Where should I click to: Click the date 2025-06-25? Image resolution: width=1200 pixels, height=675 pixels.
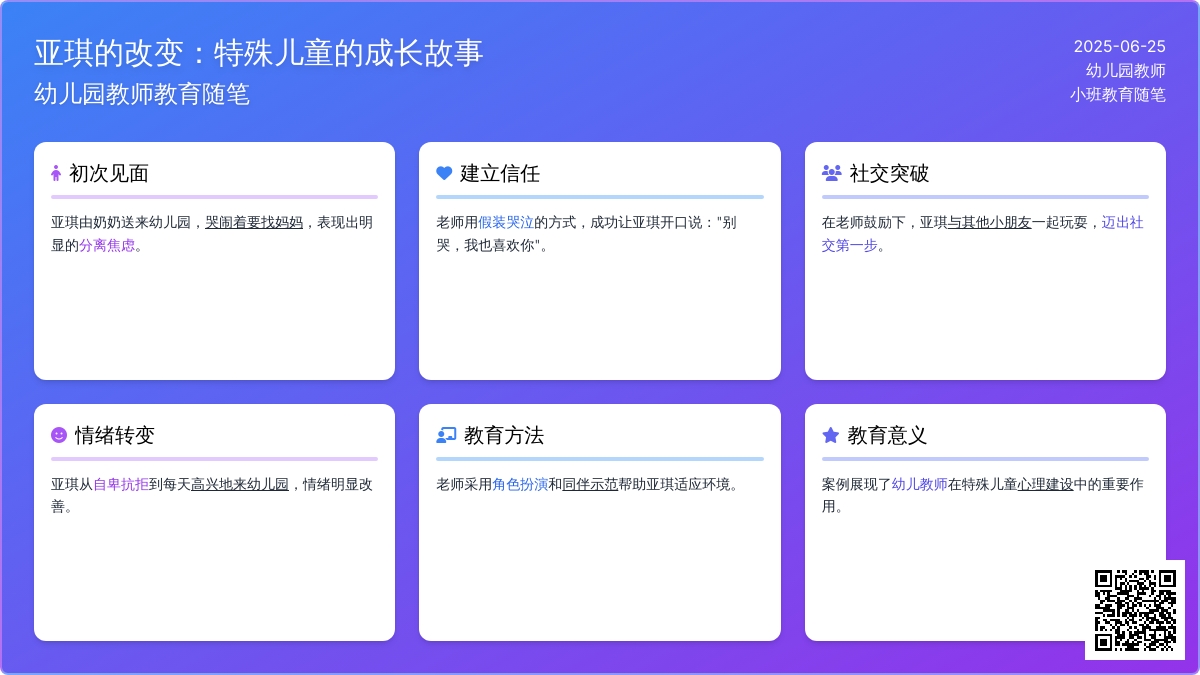point(1120,46)
